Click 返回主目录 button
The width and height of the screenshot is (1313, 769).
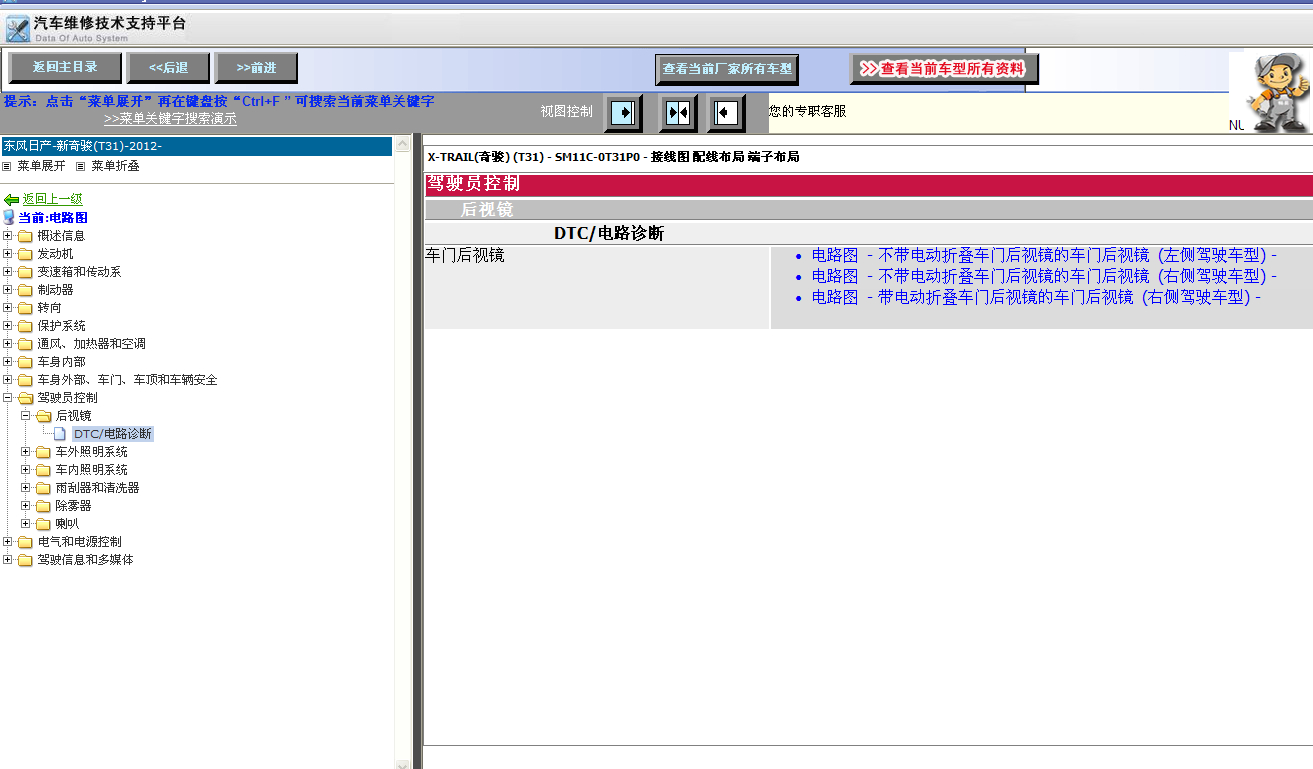coord(65,68)
